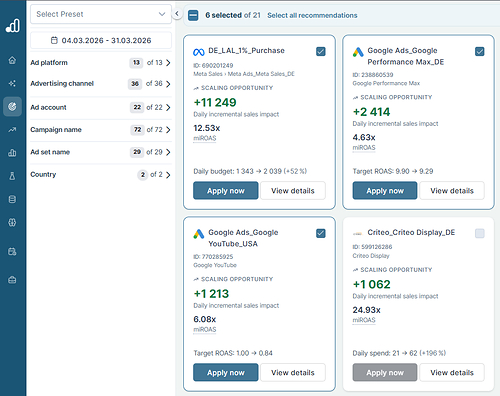This screenshot has width=500, height=396.
Task: View details of Google Performance Max_DE card
Action: point(452,191)
